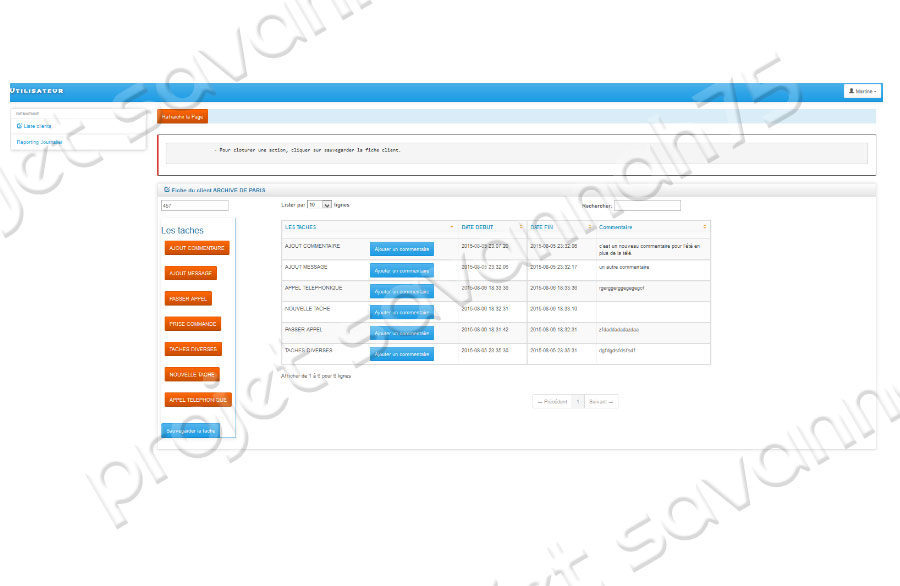Screen dimensions: 900x586
Task: Go to the Suivant pagination page
Action: pyautogui.click(x=600, y=401)
